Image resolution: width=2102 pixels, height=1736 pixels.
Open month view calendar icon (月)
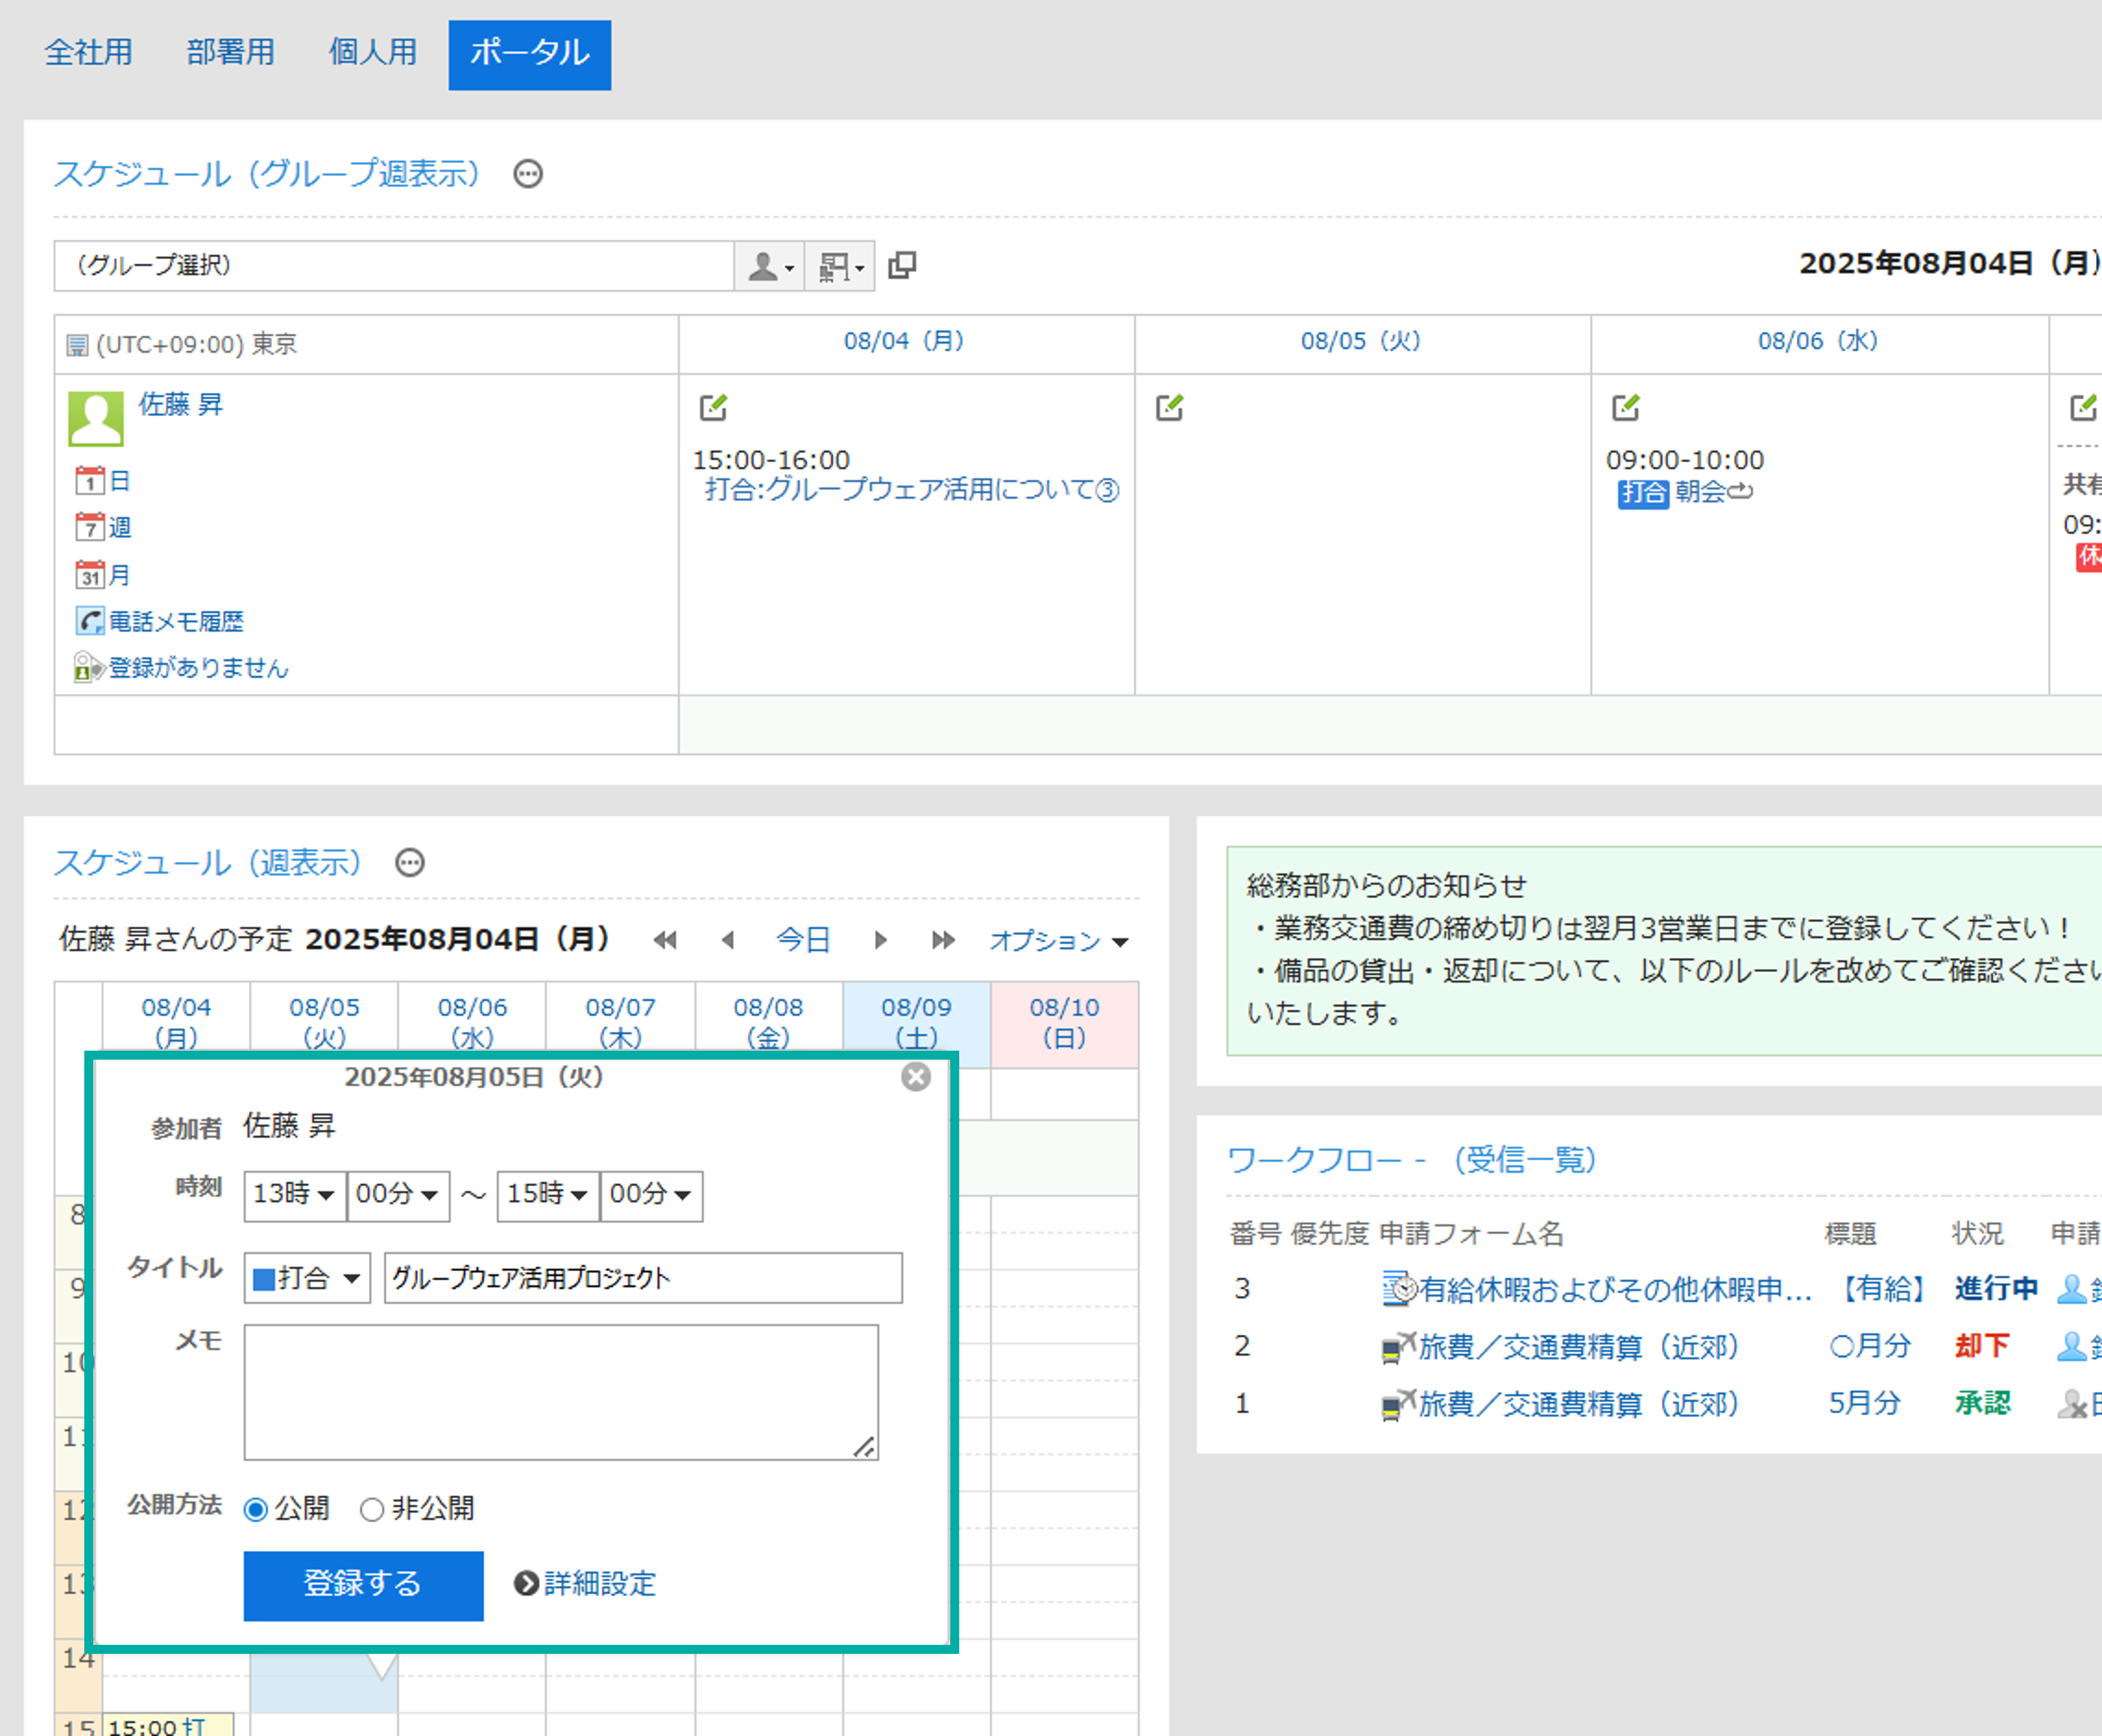(x=90, y=575)
